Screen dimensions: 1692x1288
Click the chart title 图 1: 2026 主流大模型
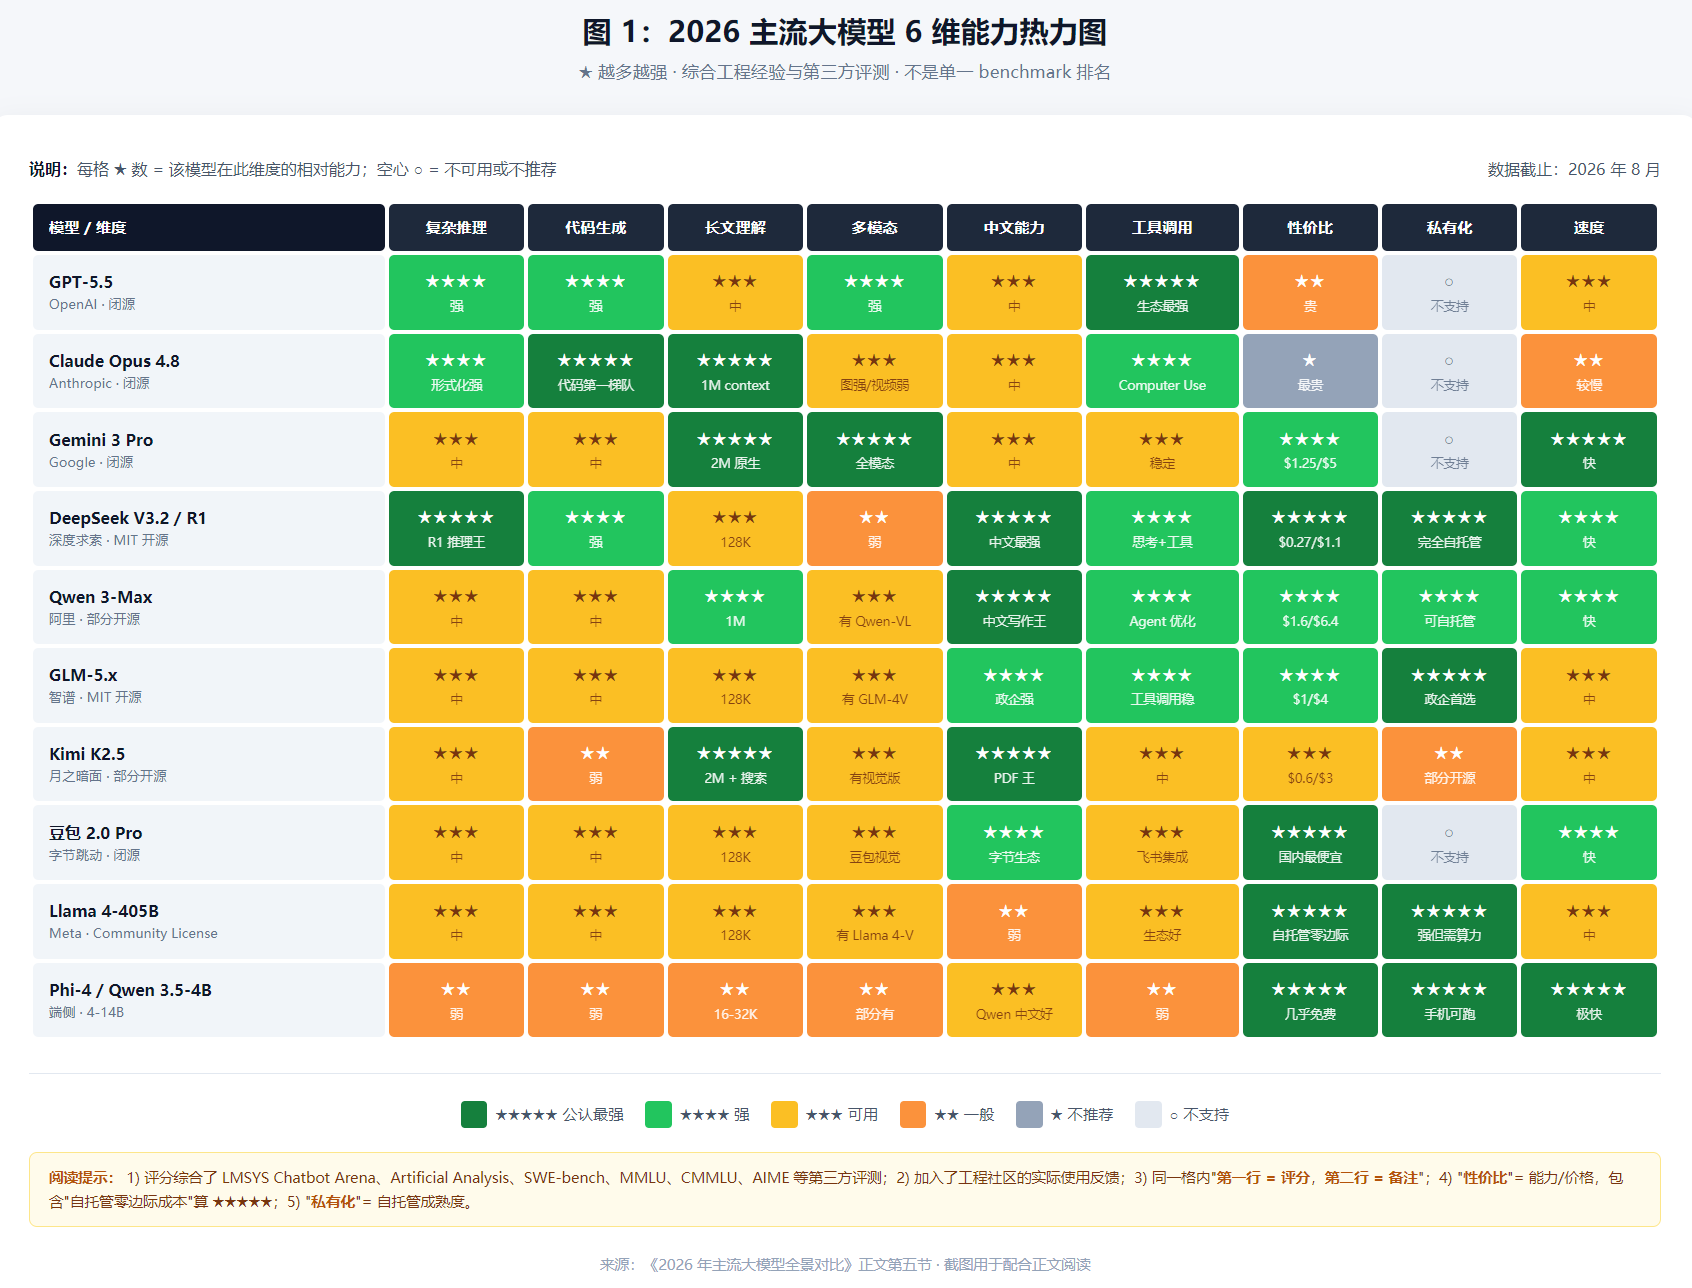[x=845, y=32]
